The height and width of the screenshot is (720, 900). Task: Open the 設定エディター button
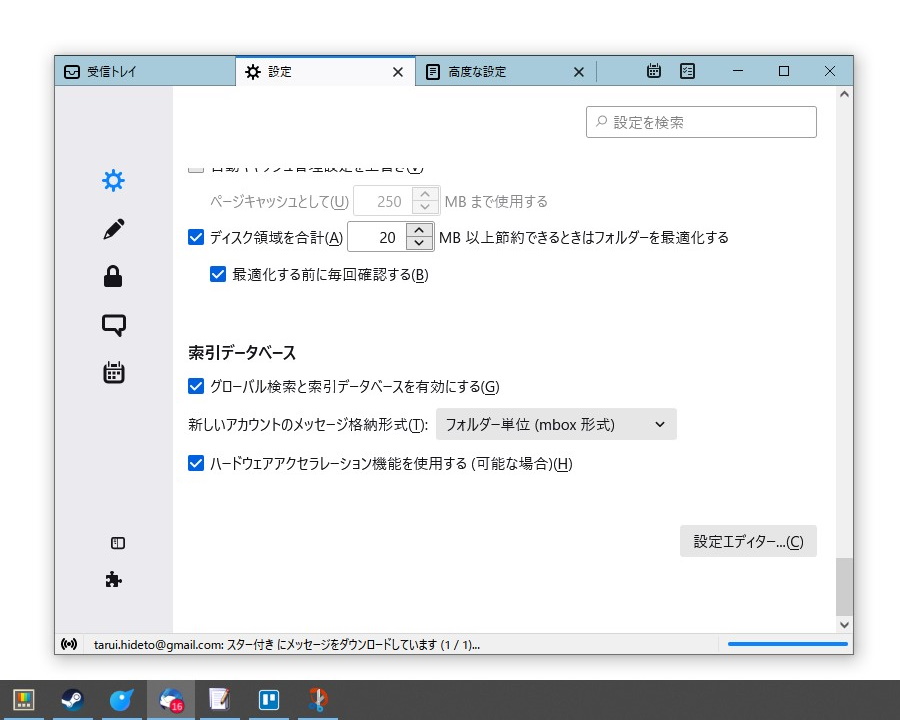pyautogui.click(x=747, y=541)
